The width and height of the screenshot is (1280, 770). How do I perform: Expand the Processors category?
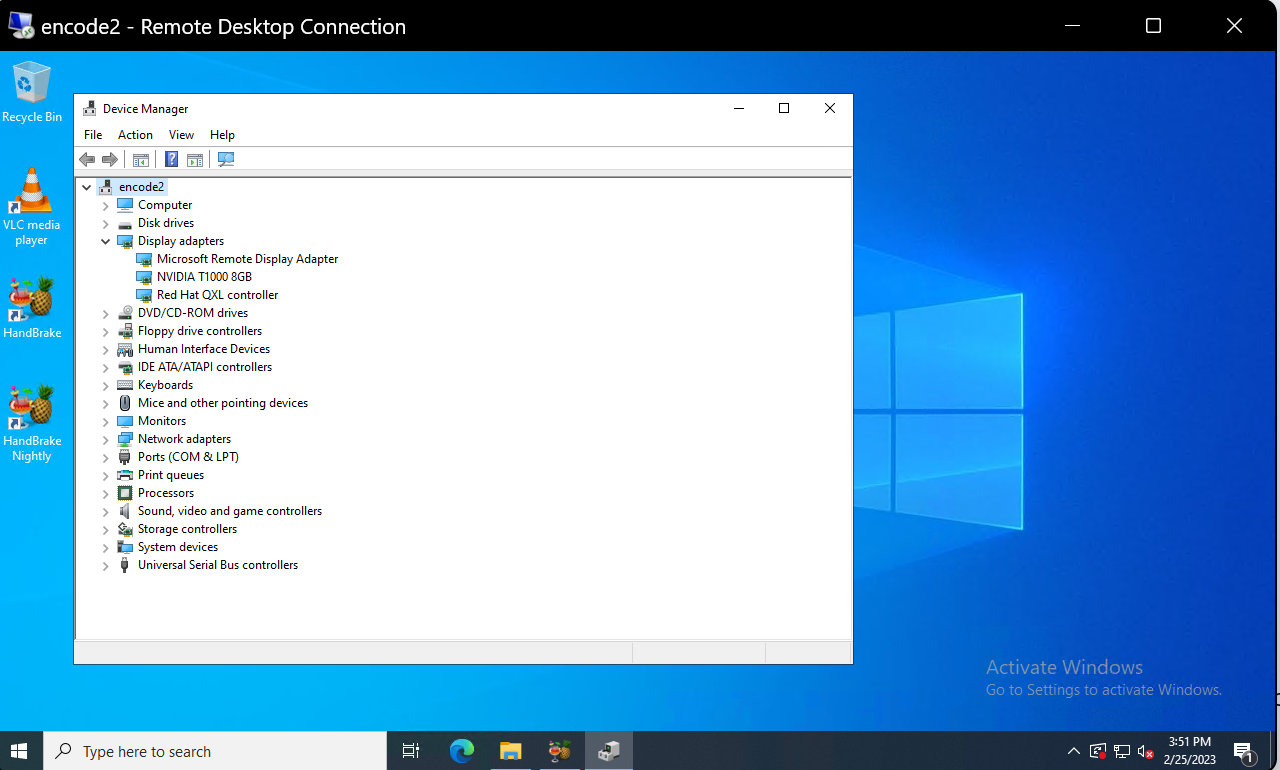106,493
